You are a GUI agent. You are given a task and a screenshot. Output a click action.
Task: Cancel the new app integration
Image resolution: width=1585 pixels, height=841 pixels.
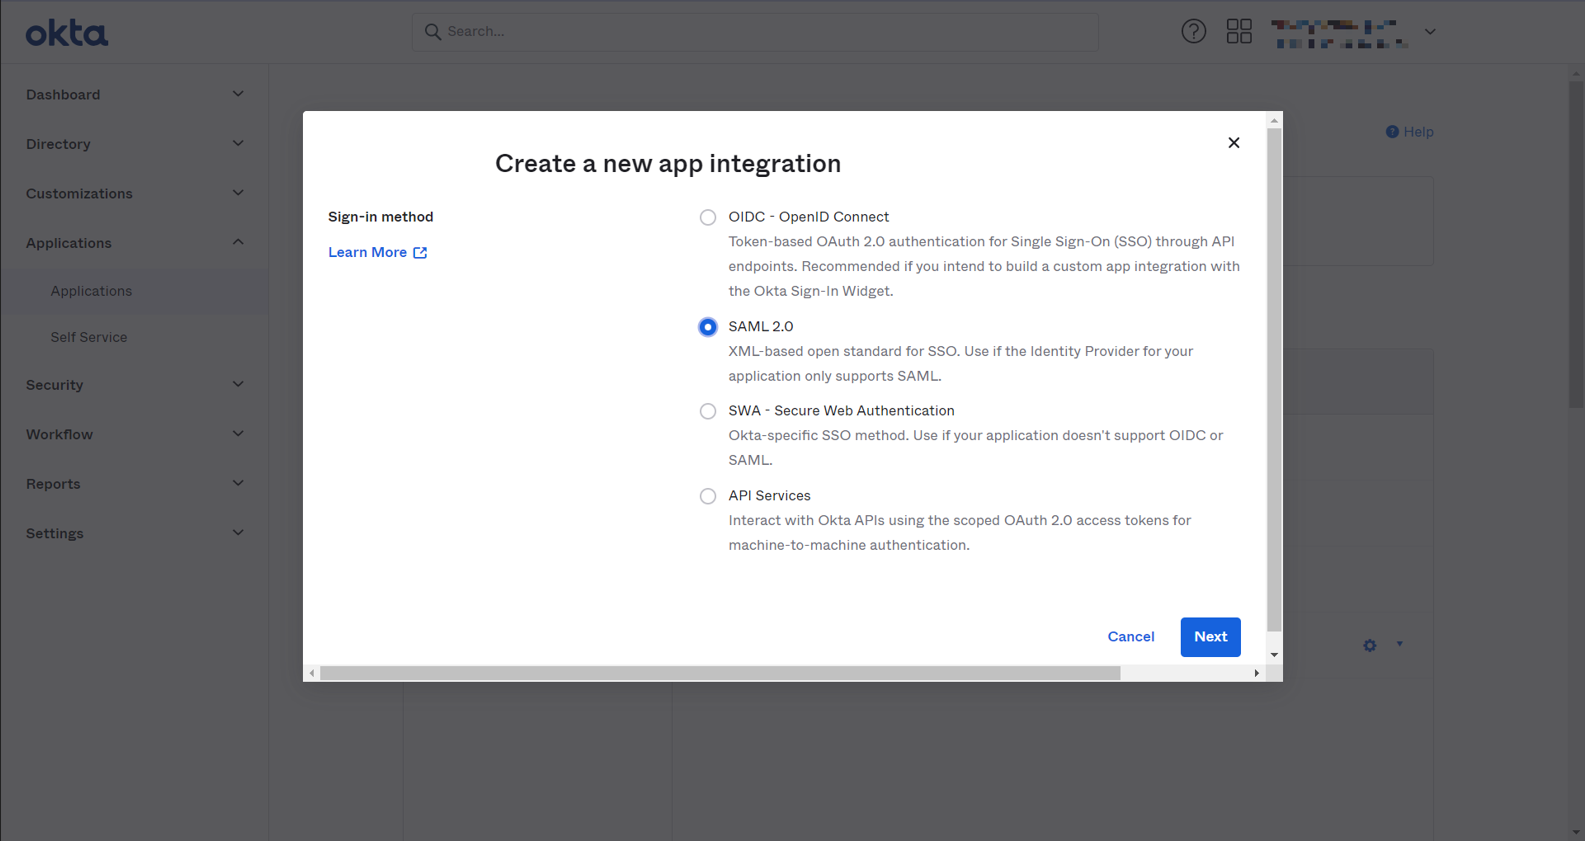1130,637
